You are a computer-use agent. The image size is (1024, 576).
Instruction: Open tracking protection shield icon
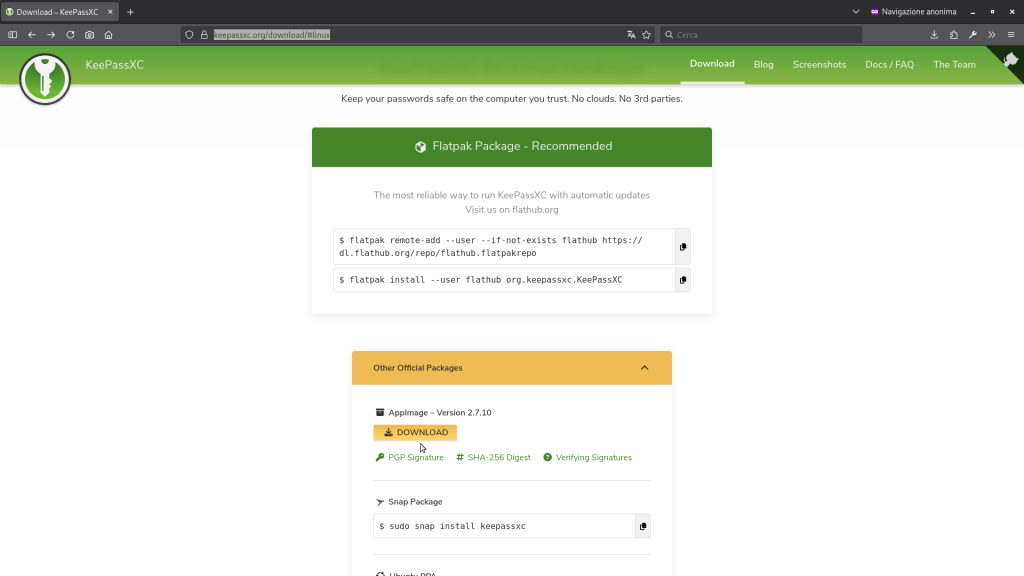189,35
